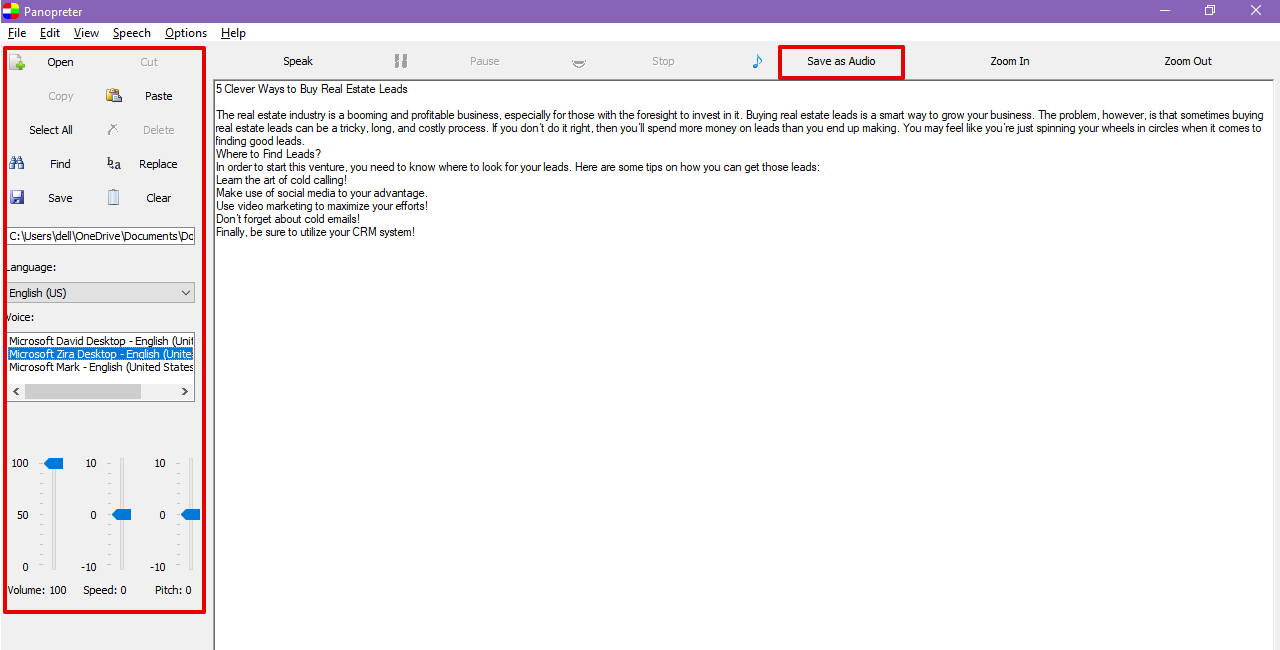Open the View menu
This screenshot has height=650, width=1280.
[86, 33]
